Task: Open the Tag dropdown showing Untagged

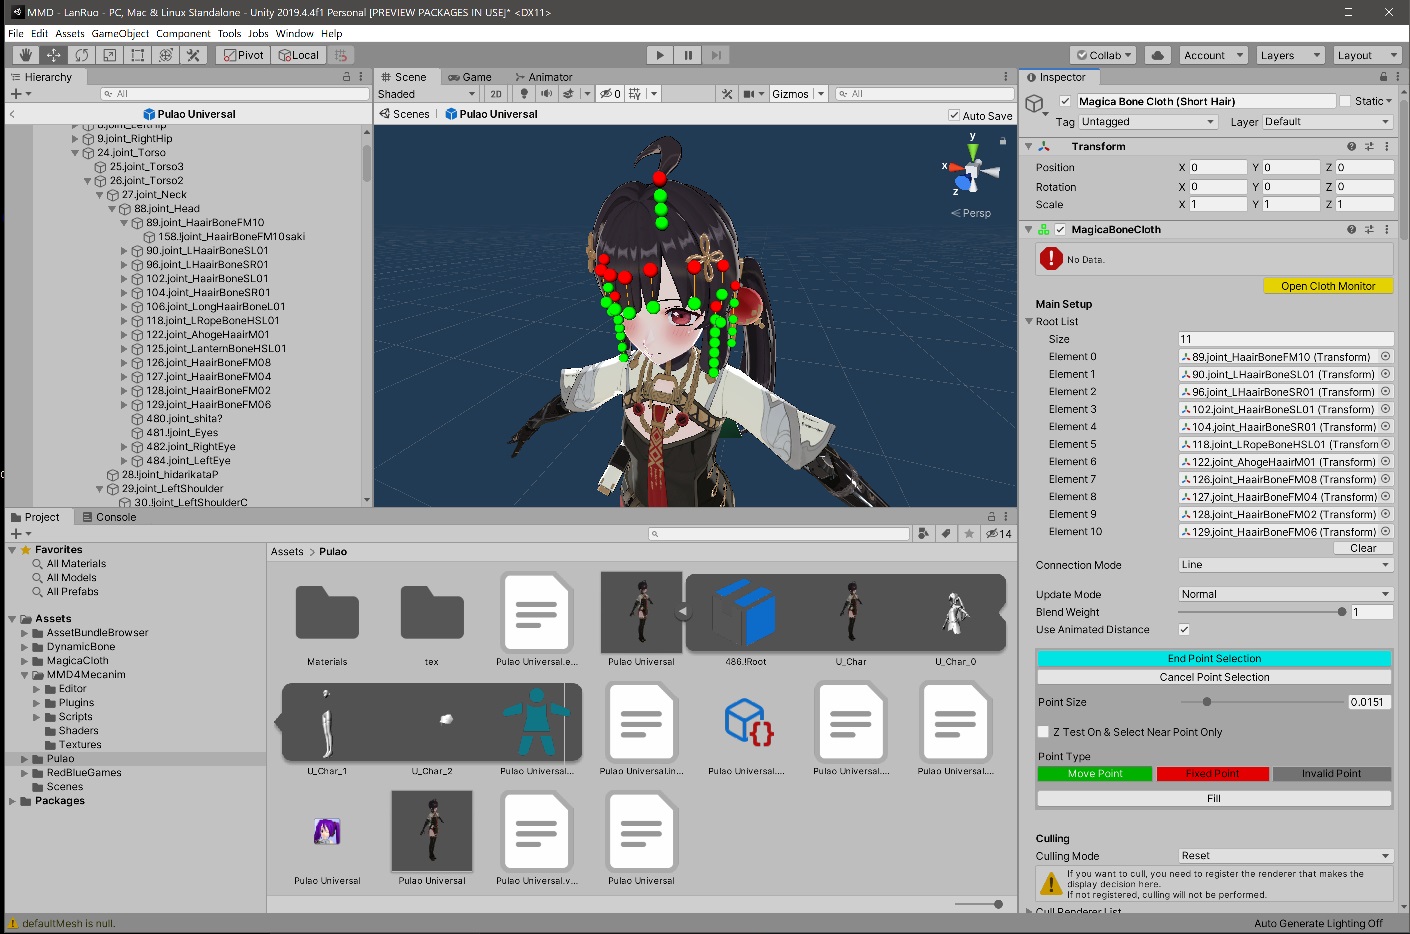Action: (x=1148, y=122)
